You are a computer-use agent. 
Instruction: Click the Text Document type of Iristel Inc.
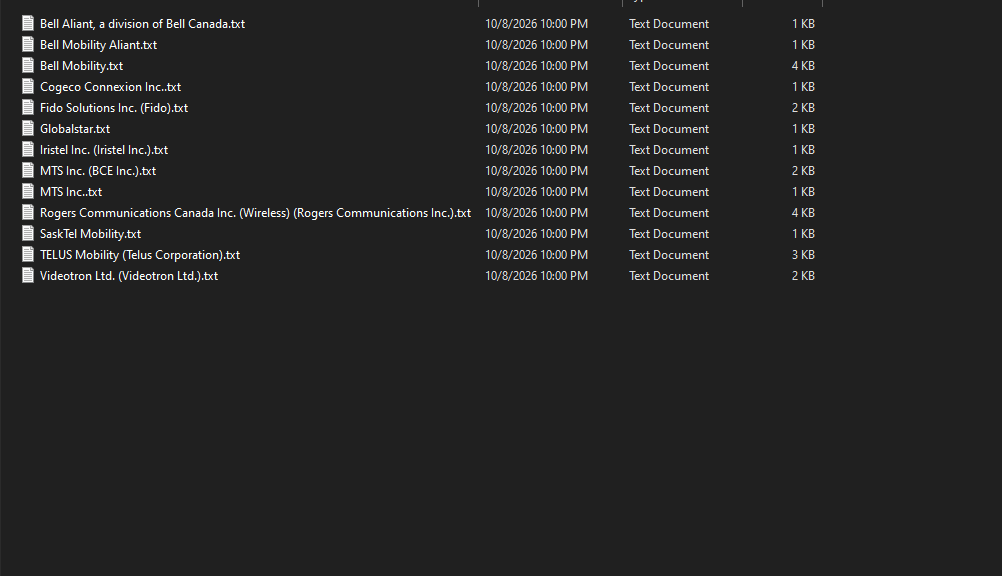click(668, 150)
